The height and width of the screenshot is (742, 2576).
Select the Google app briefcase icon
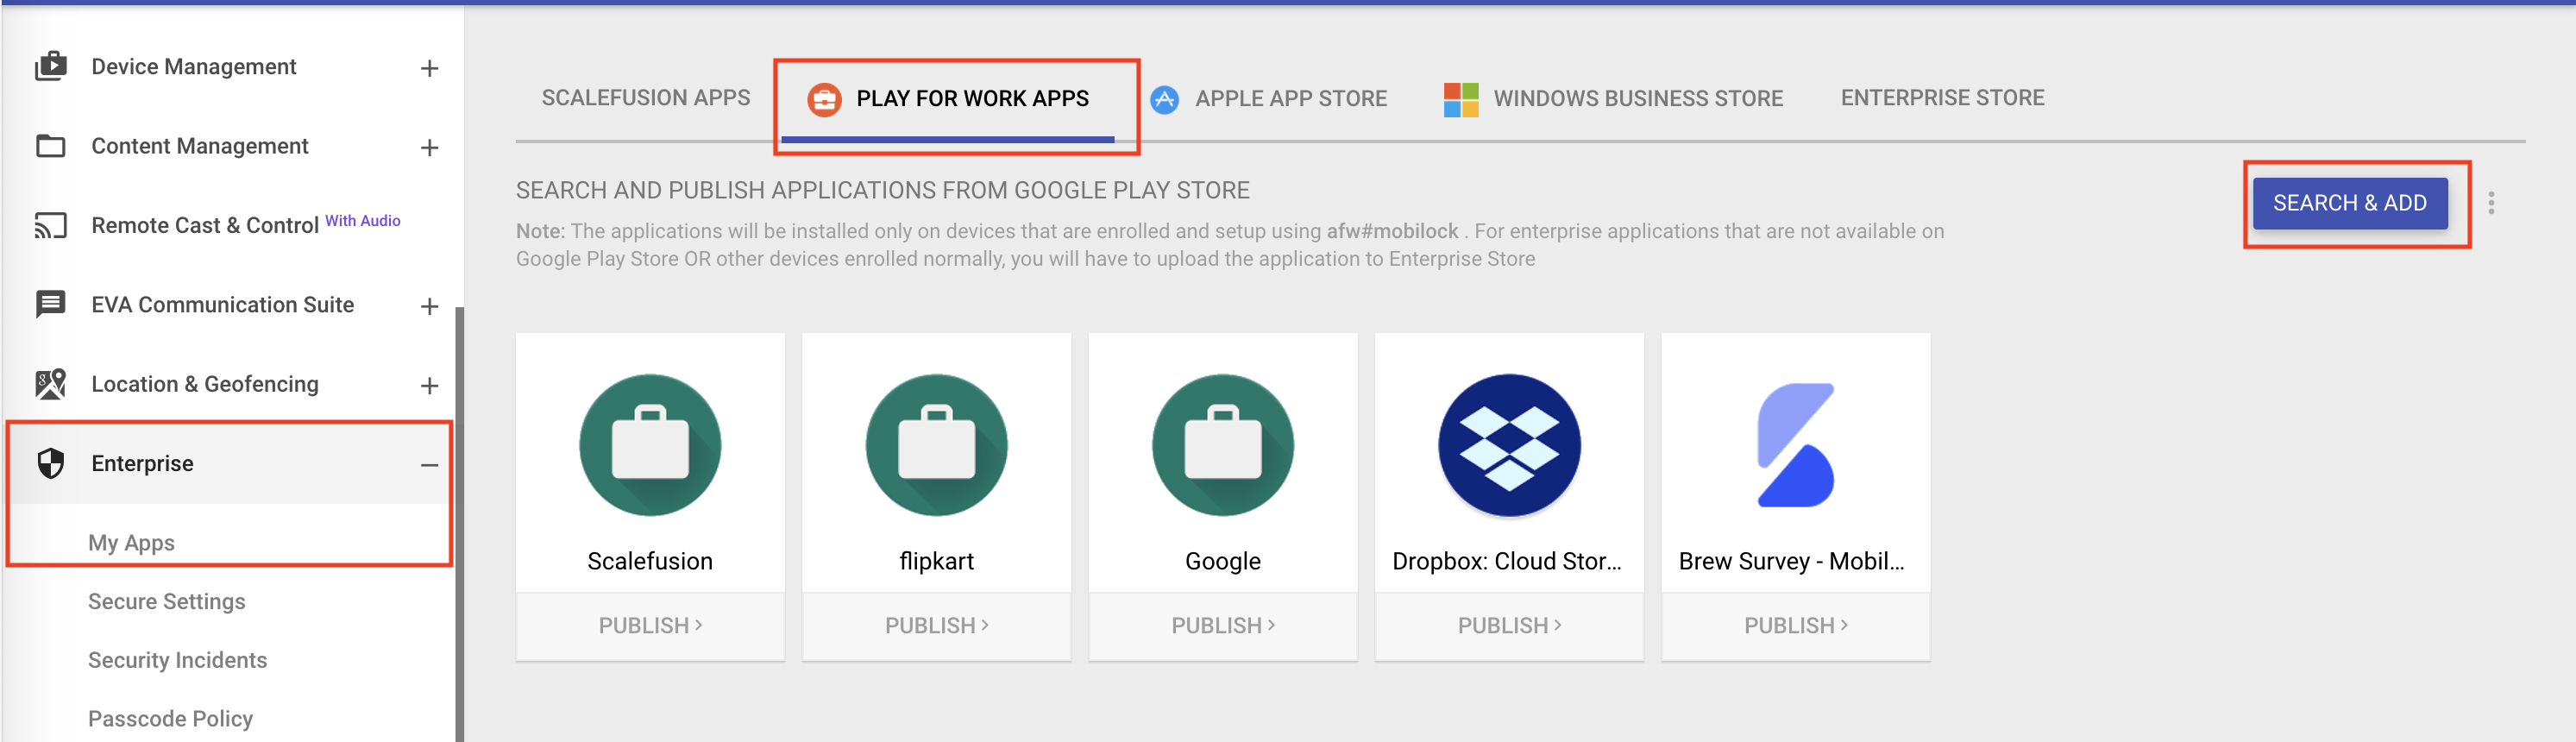click(x=1223, y=445)
